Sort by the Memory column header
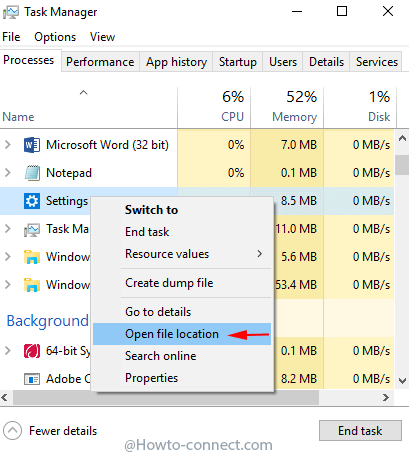The image size is (409, 452). click(287, 107)
